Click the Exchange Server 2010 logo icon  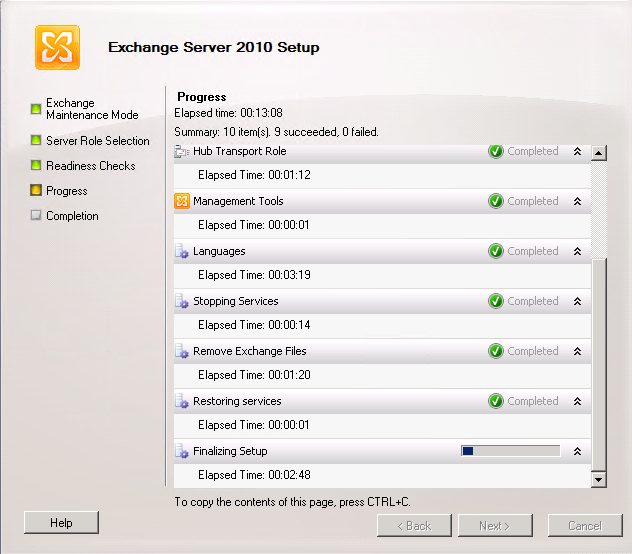pos(57,47)
